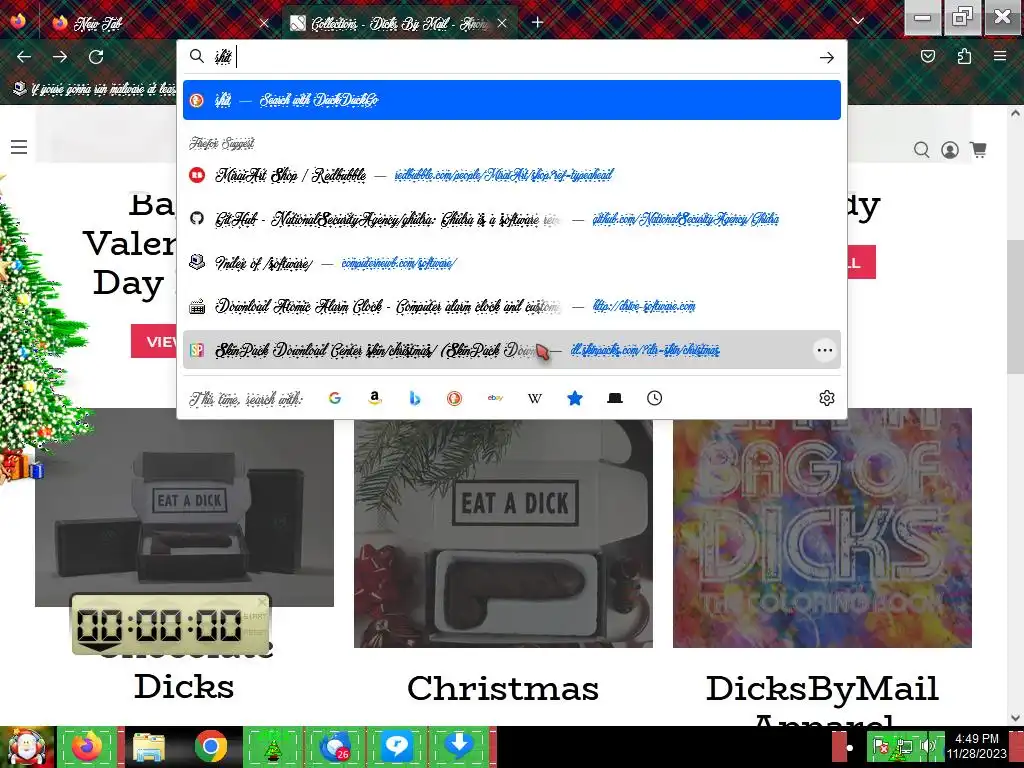Open Save to Pocket button
1024x768 pixels.
(928, 56)
